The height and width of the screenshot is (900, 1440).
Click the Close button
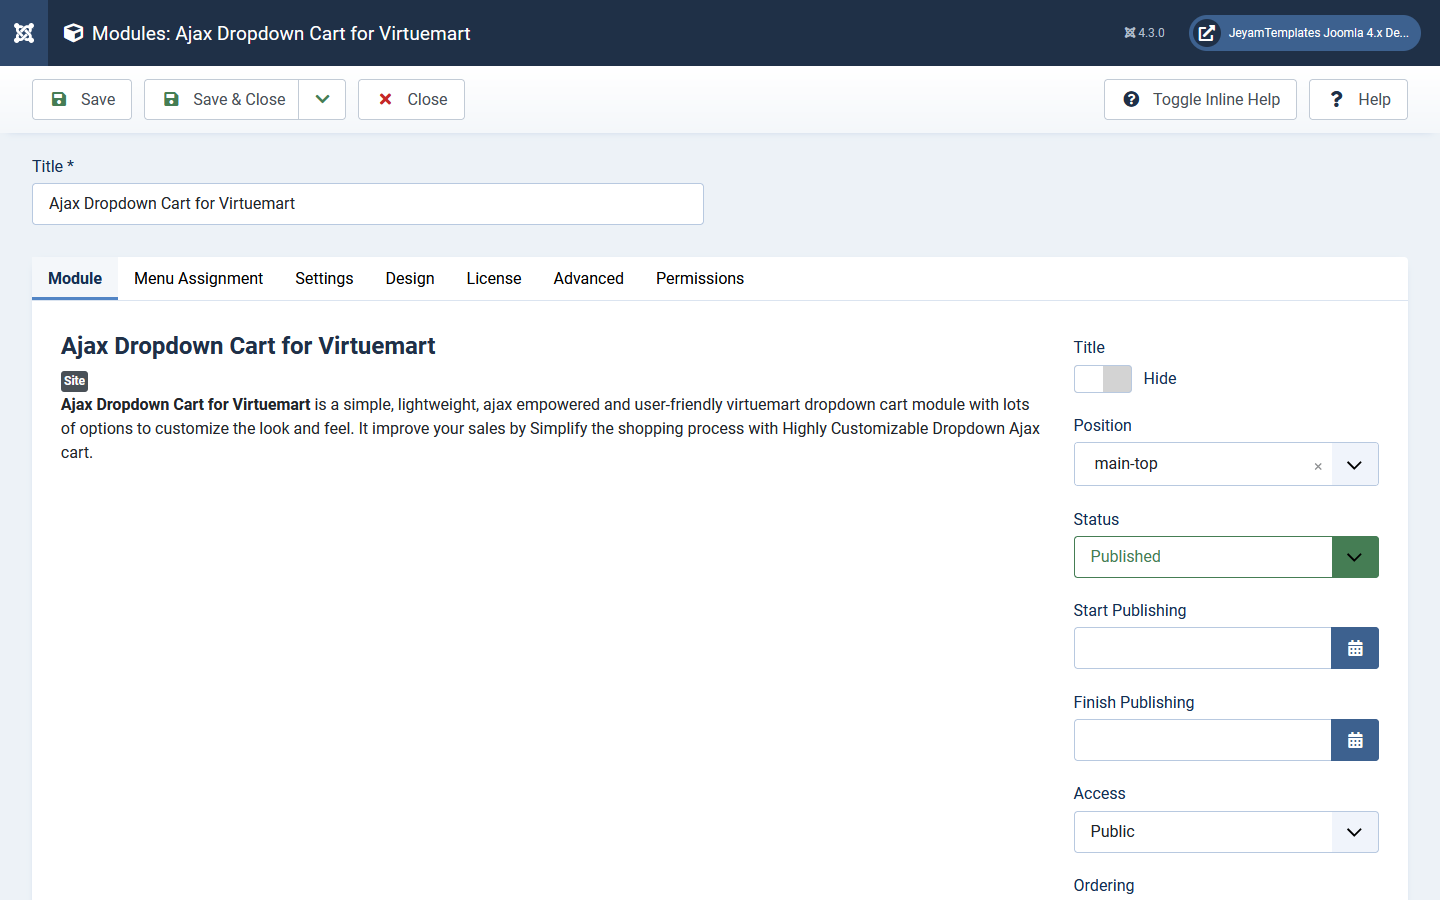click(x=411, y=99)
